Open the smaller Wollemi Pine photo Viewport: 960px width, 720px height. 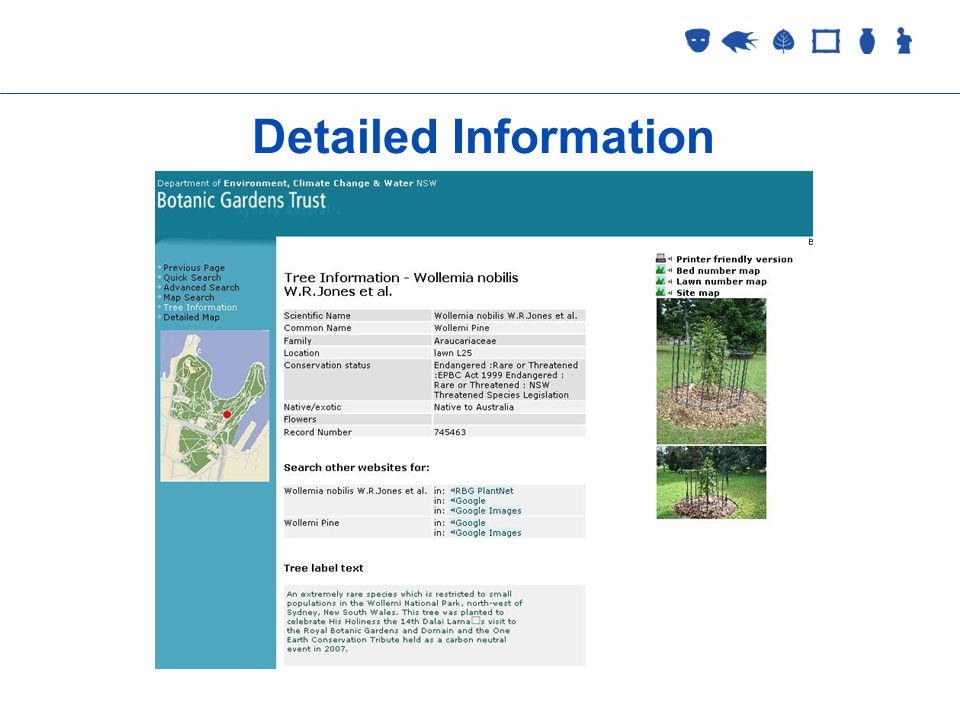(711, 482)
